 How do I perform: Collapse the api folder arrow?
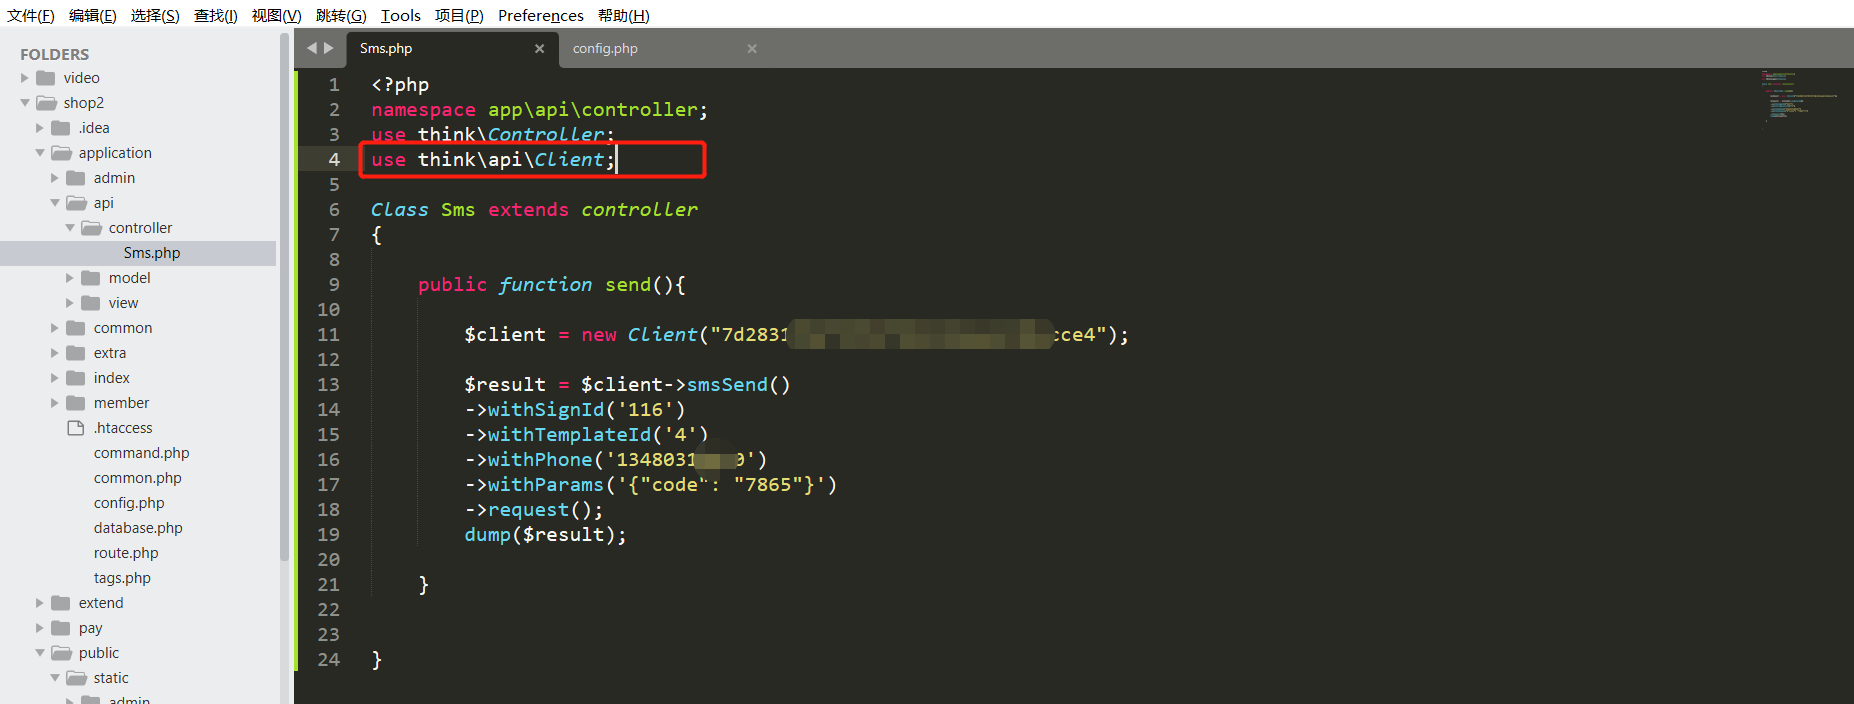(x=55, y=203)
